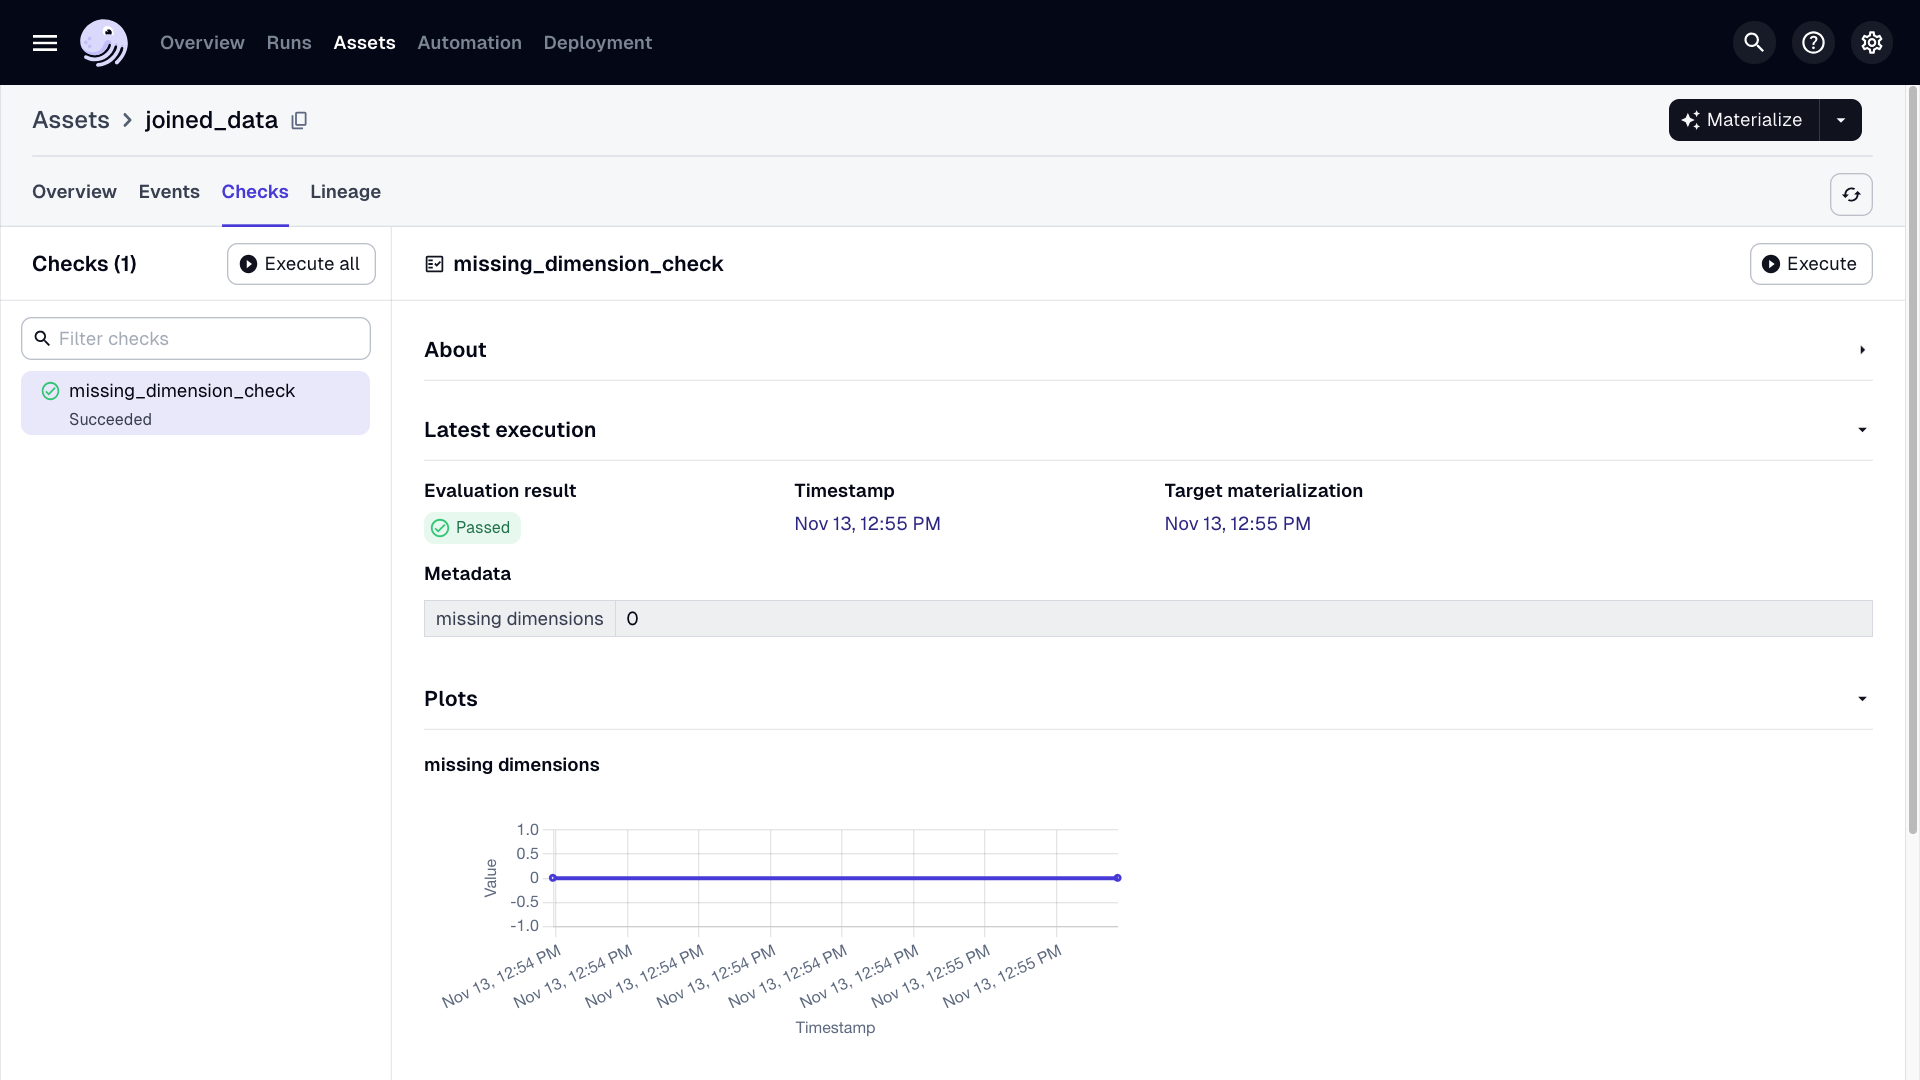Click the refresh icon button

[x=1851, y=194]
